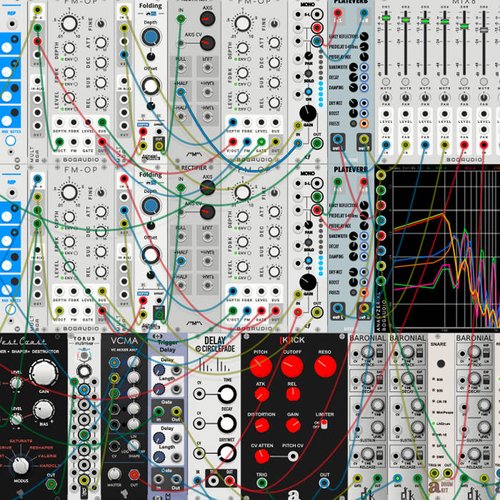
Task: Click the green OUT jack on West Coast
Action: point(51,483)
